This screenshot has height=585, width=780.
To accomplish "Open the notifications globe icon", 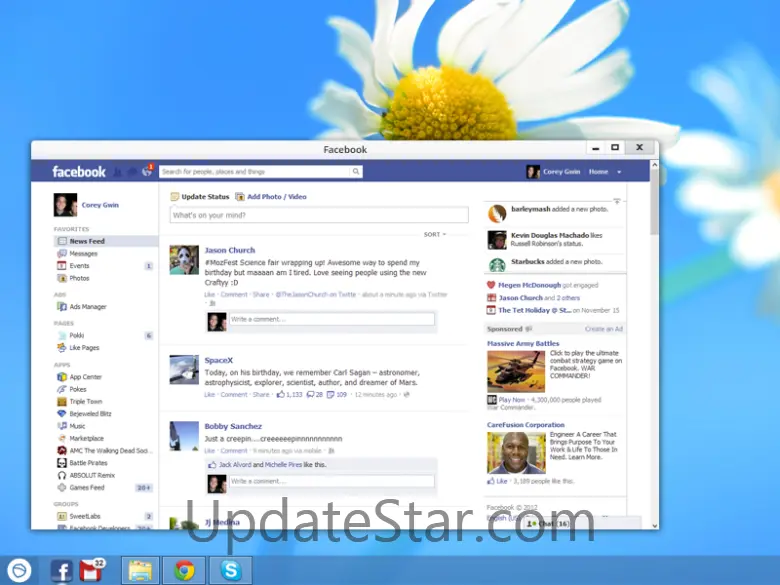I will click(147, 172).
